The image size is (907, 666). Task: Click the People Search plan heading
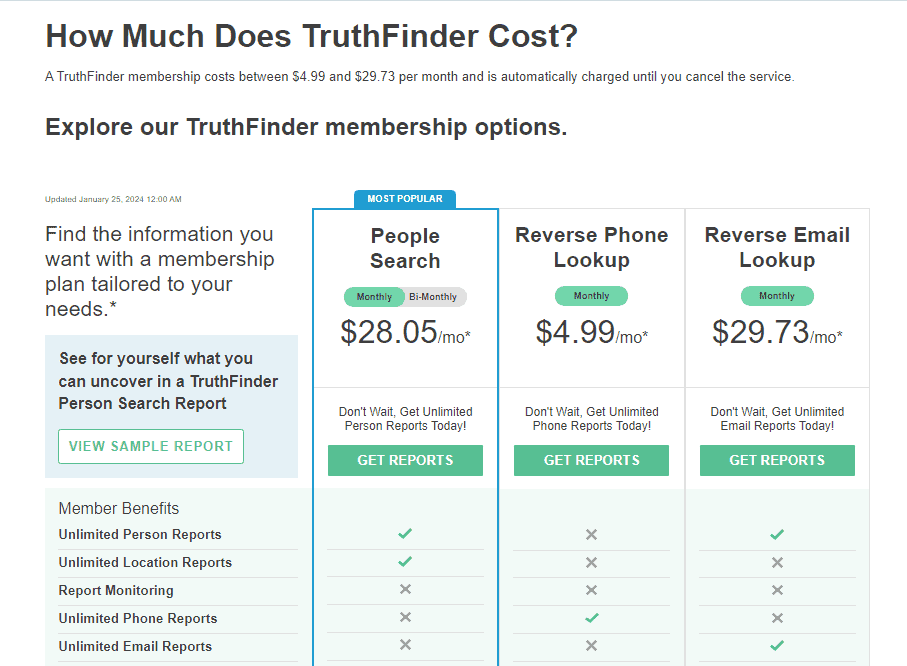coord(405,248)
